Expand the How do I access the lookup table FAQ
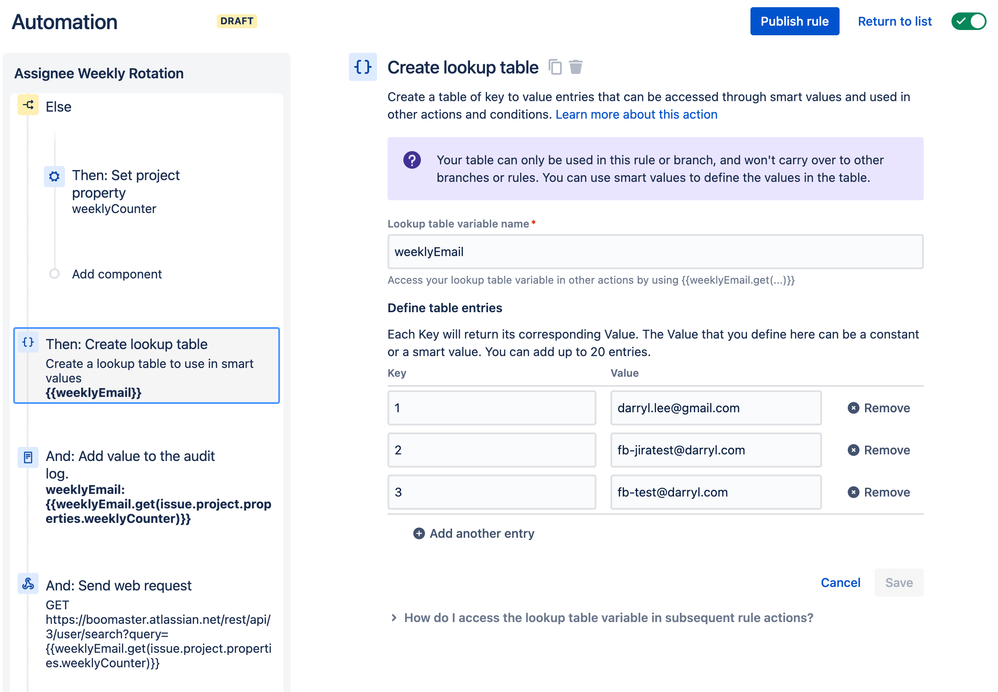This screenshot has width=998, height=692. pos(602,618)
